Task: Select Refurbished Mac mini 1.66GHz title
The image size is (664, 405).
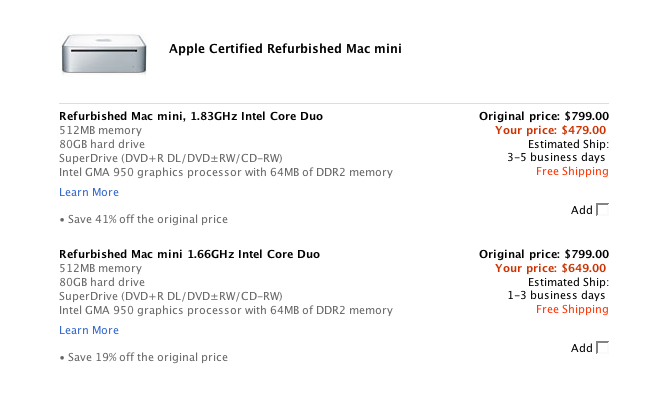Action: coord(189,254)
